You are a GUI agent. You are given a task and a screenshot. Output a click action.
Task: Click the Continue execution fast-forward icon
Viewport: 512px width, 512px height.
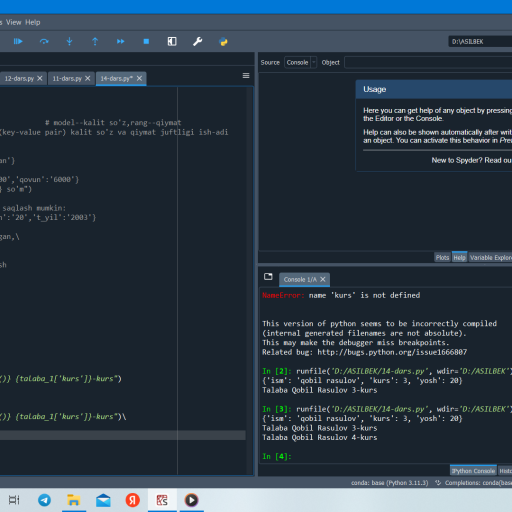coord(121,41)
